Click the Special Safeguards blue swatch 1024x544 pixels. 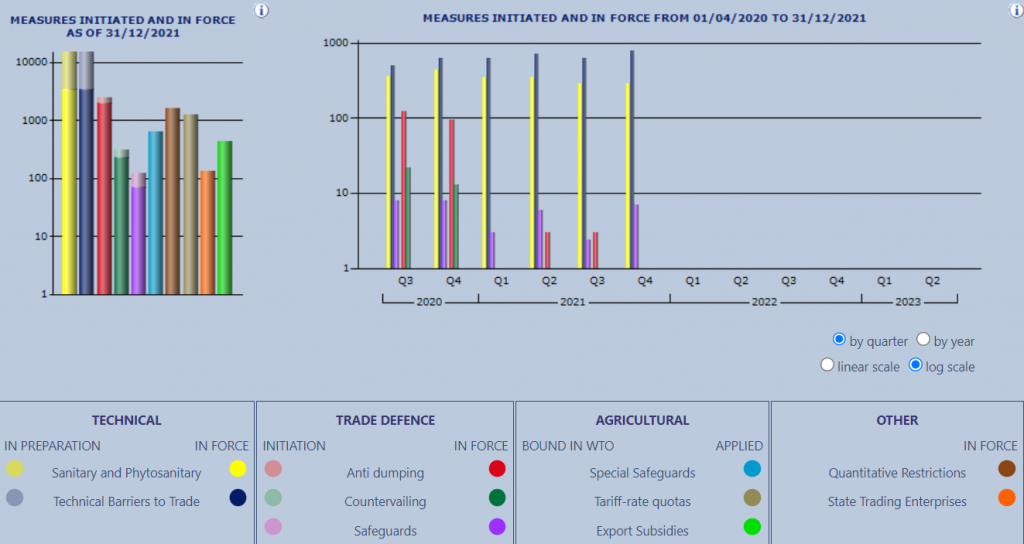point(752,469)
